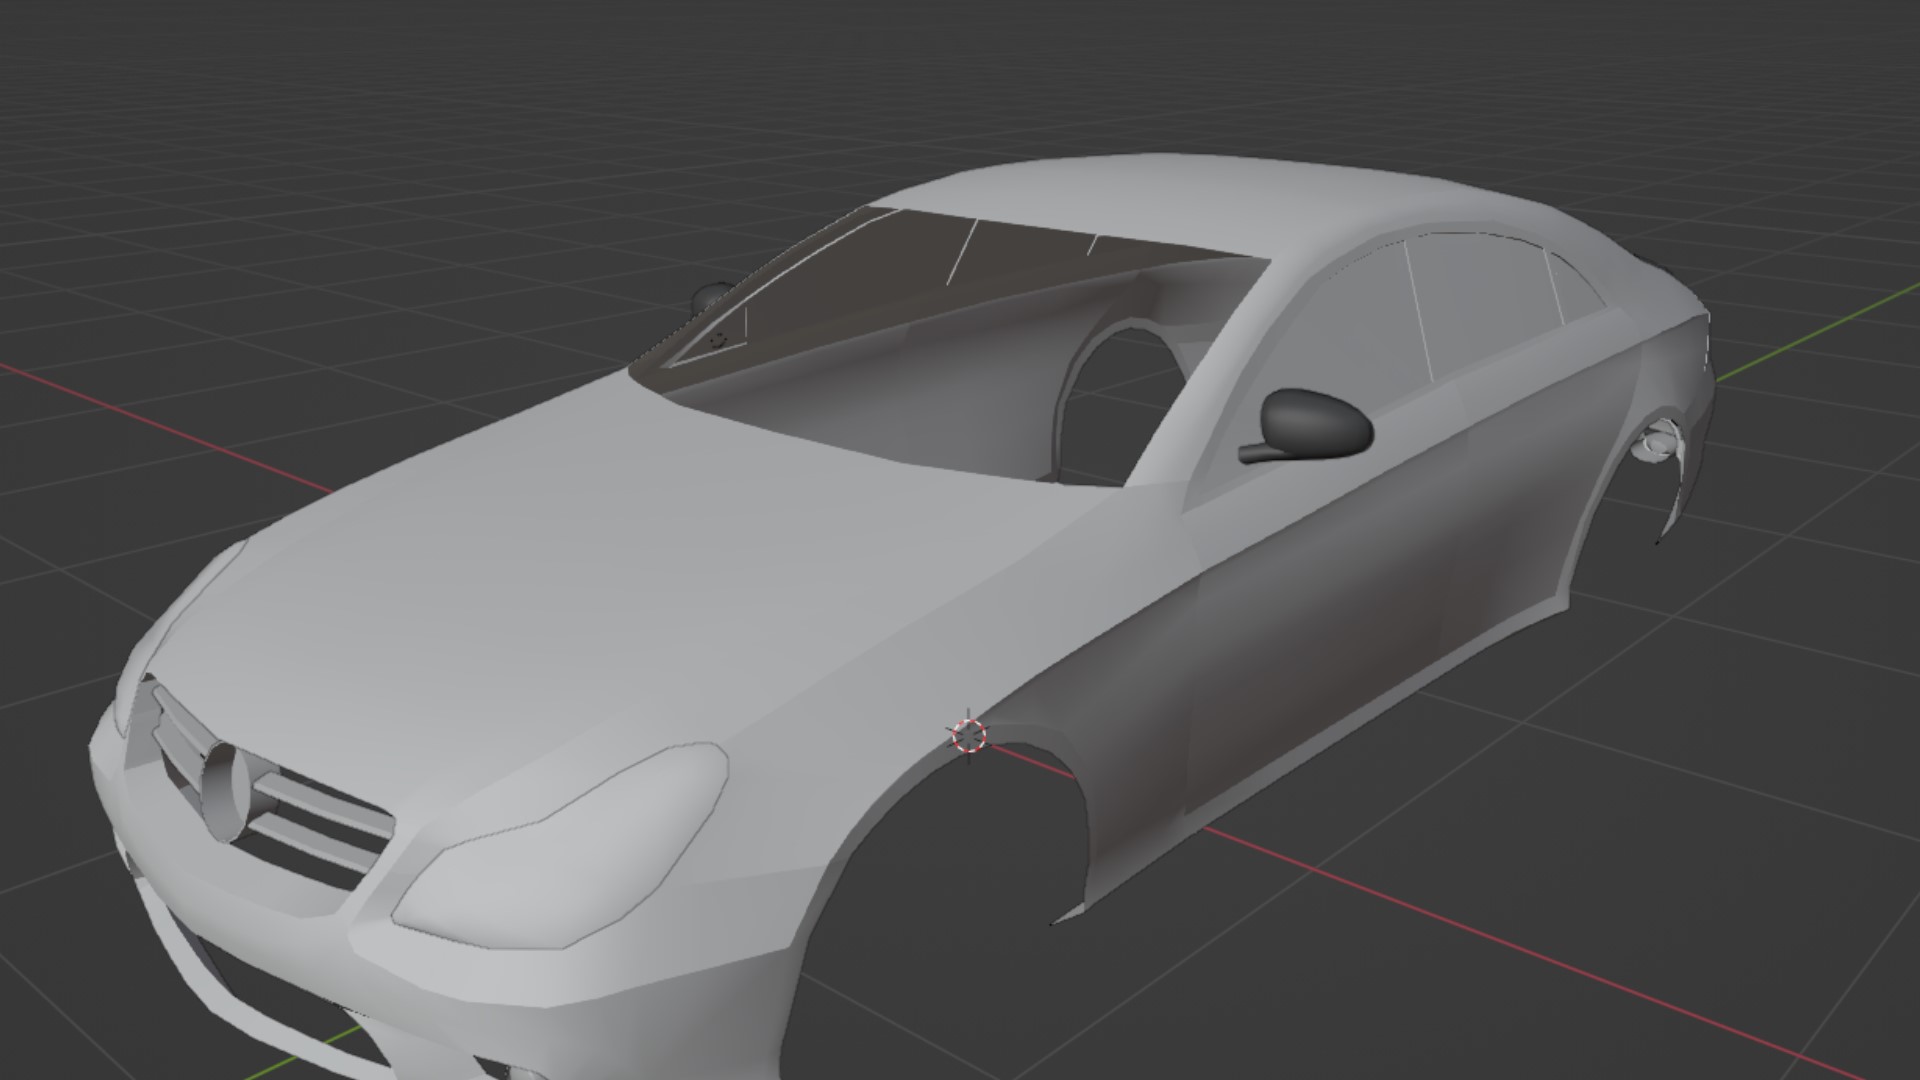Select the left side mirror behind windshield
Viewport: 1920px width, 1080px height.
(x=711, y=296)
